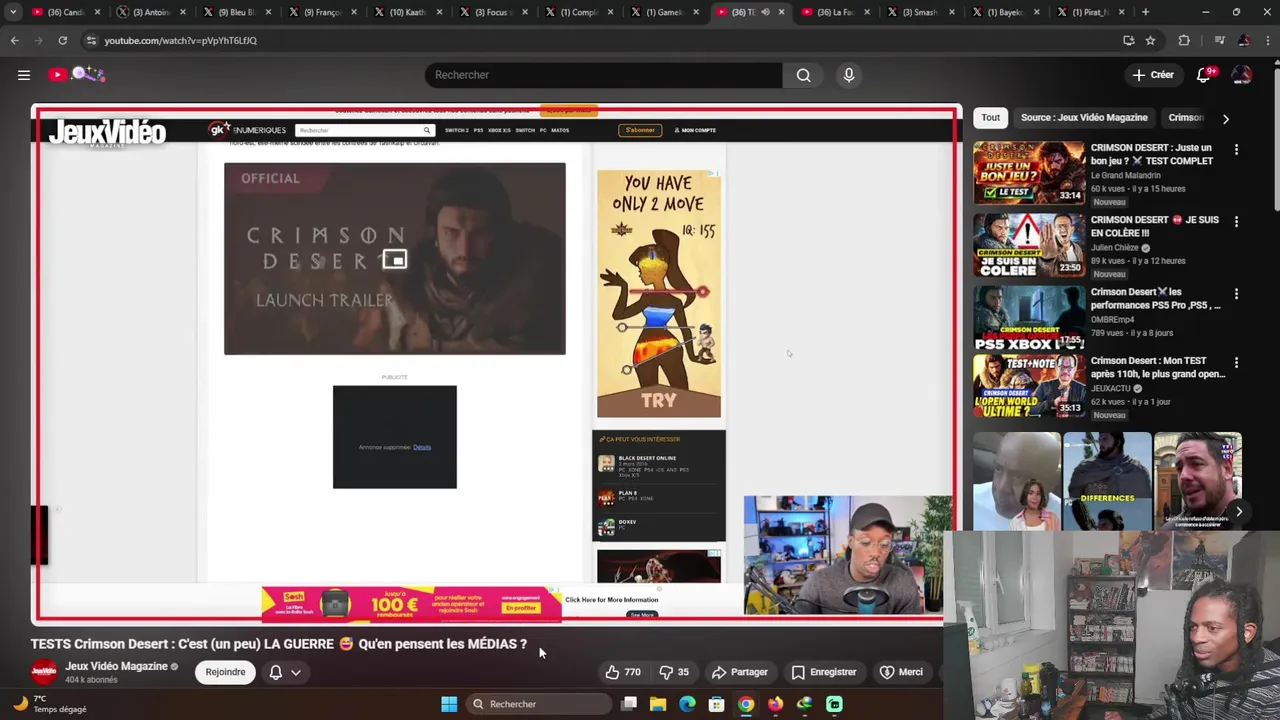
Task: Click the search magnifier button
Action: point(803,75)
